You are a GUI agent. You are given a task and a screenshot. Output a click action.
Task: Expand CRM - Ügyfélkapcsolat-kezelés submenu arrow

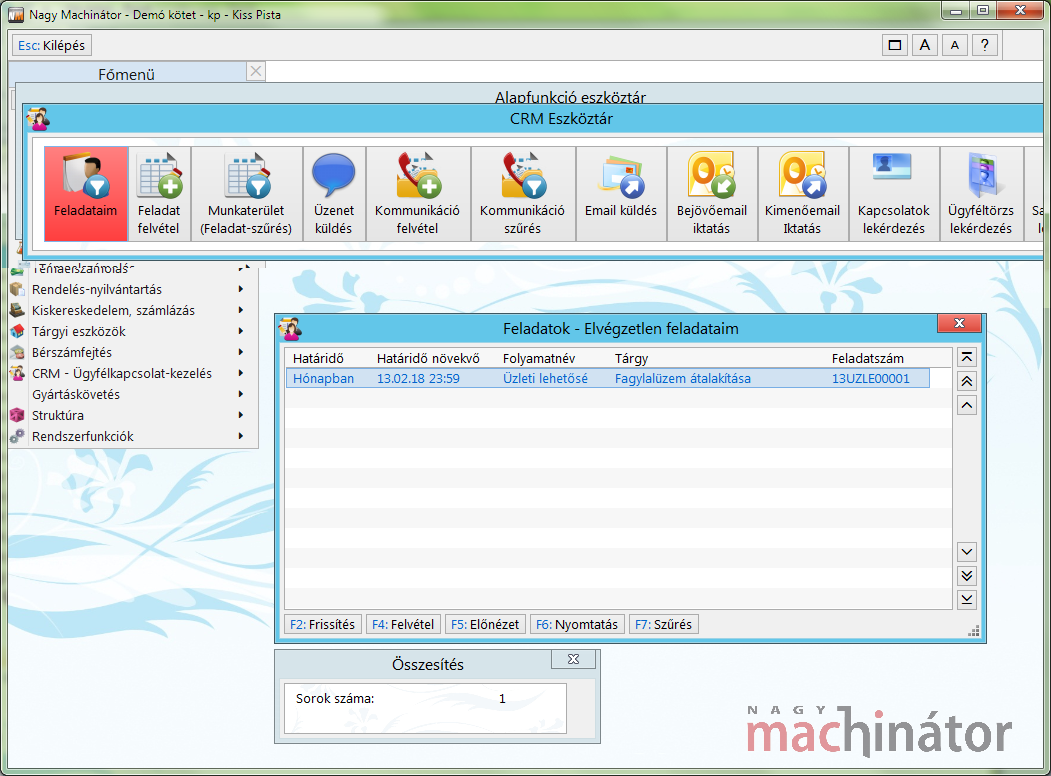tap(241, 373)
